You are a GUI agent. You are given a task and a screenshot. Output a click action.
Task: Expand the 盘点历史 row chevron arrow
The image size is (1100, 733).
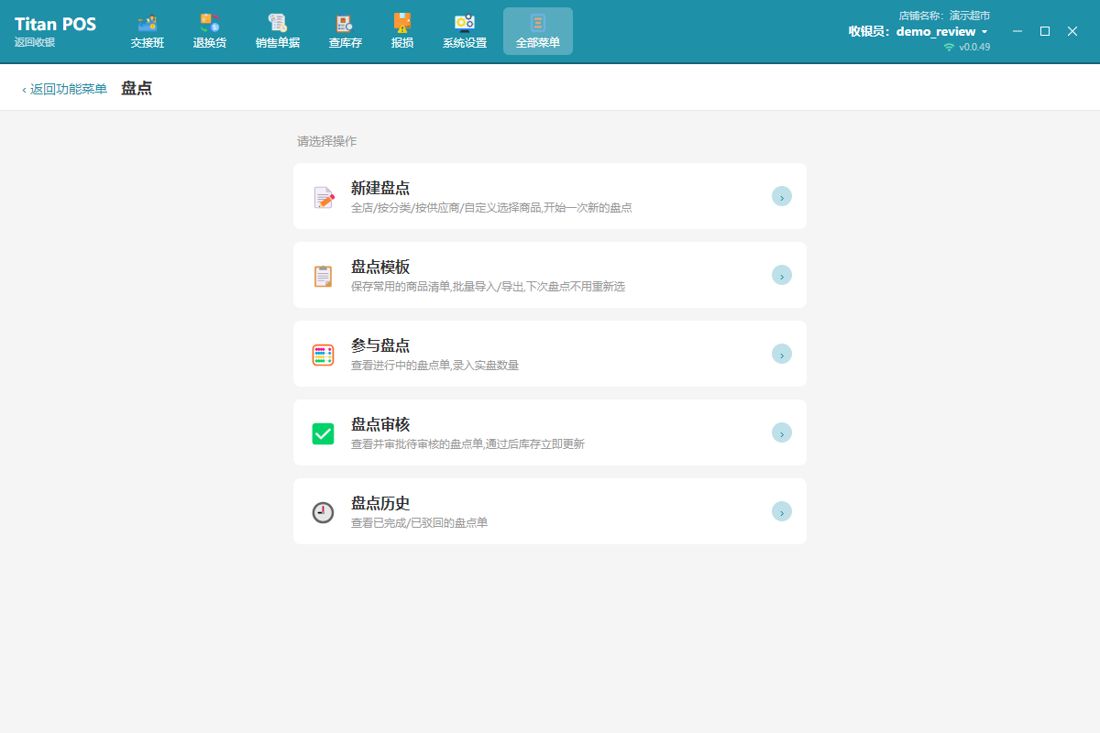coord(782,511)
